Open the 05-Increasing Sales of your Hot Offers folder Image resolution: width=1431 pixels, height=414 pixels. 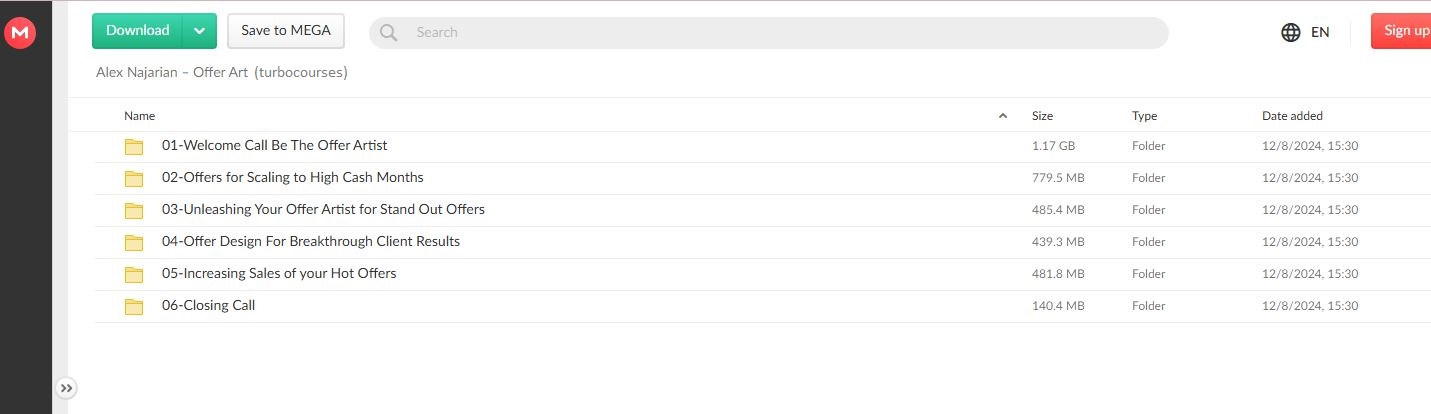(x=279, y=273)
